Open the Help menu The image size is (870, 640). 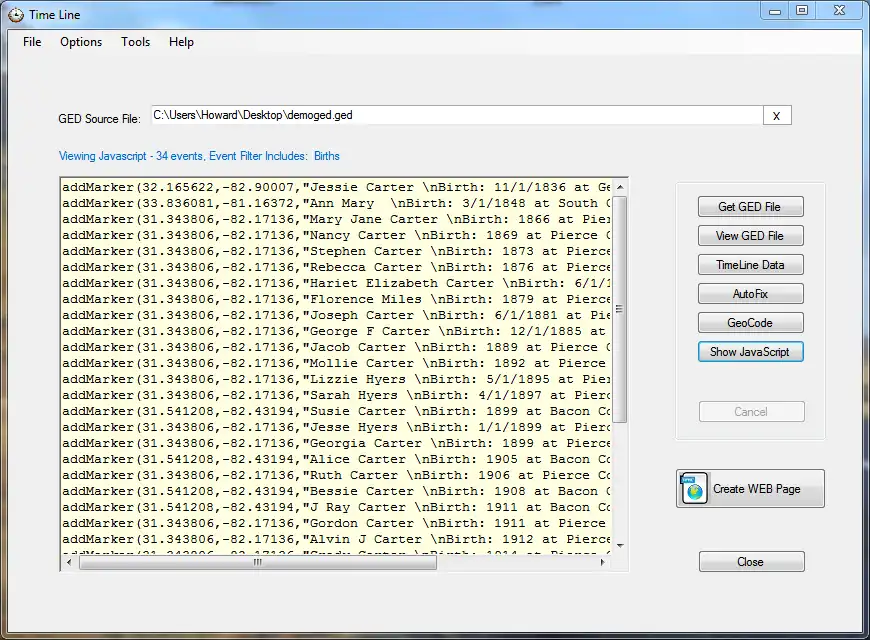tap(181, 42)
